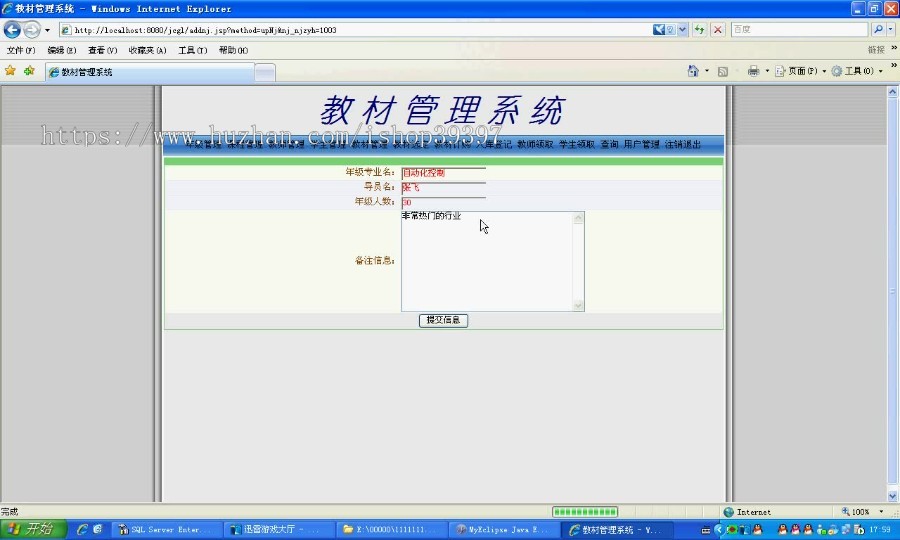Launch Internet Explorer from quick launch
900x540 pixels.
[82, 529]
